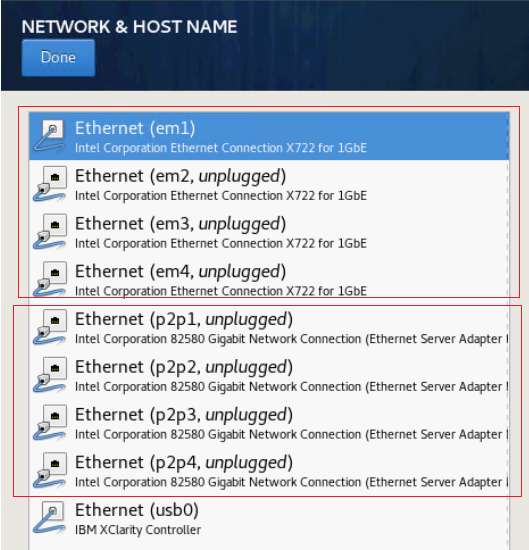This screenshot has height=550, width=529.
Task: Click the em2 unplugged network icon
Action: coord(49,184)
